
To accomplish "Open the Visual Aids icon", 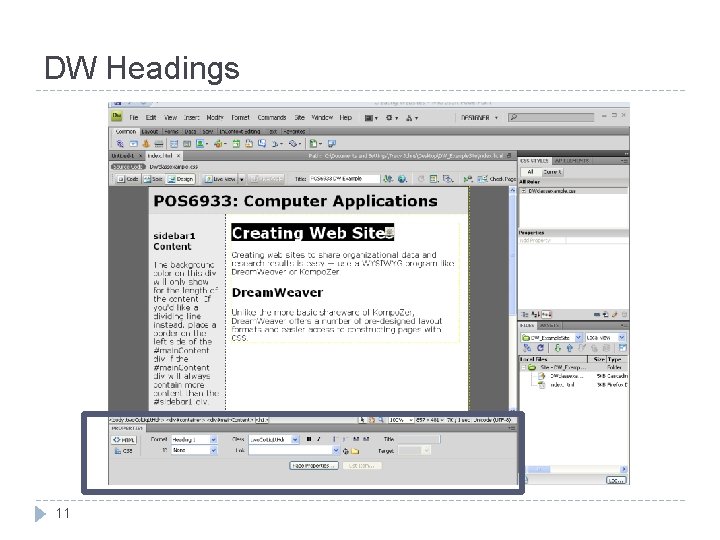I will [448, 179].
